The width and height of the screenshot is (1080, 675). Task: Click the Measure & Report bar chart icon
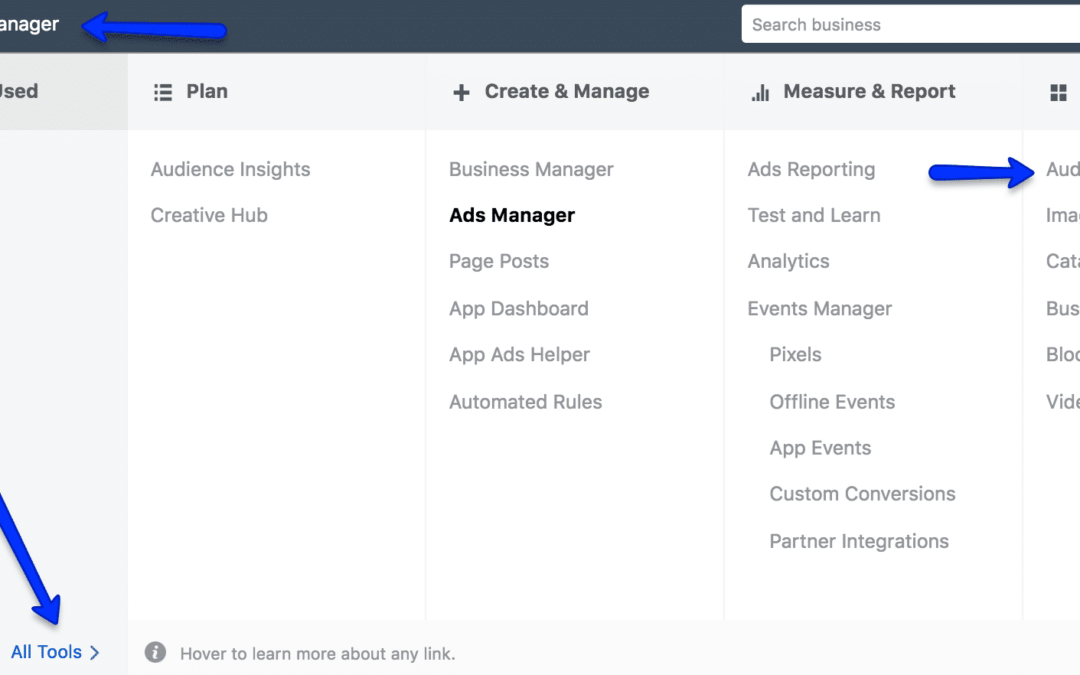(x=760, y=93)
